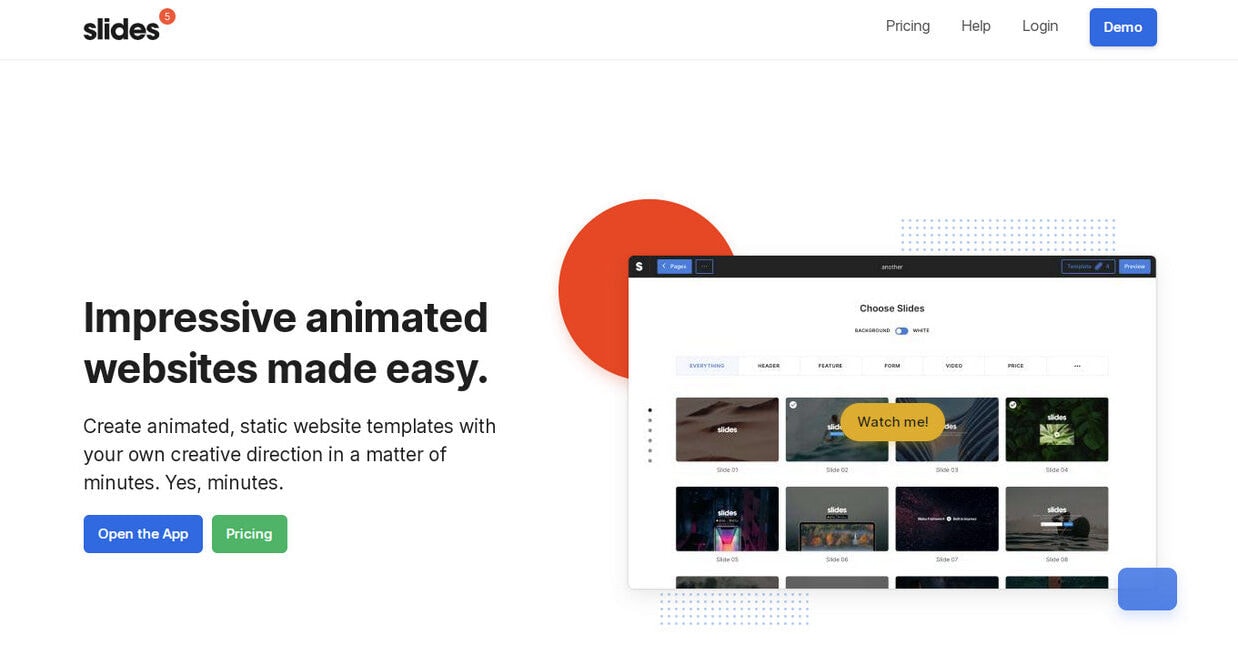Open the three-dot menu beside Pages
The height and width of the screenshot is (649, 1238).
click(704, 266)
